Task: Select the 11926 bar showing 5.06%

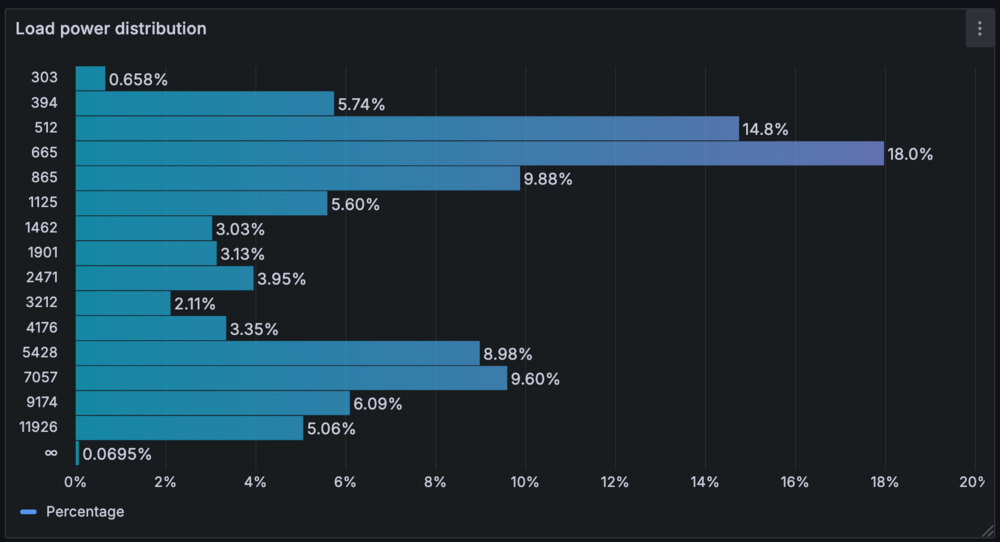Action: point(189,428)
